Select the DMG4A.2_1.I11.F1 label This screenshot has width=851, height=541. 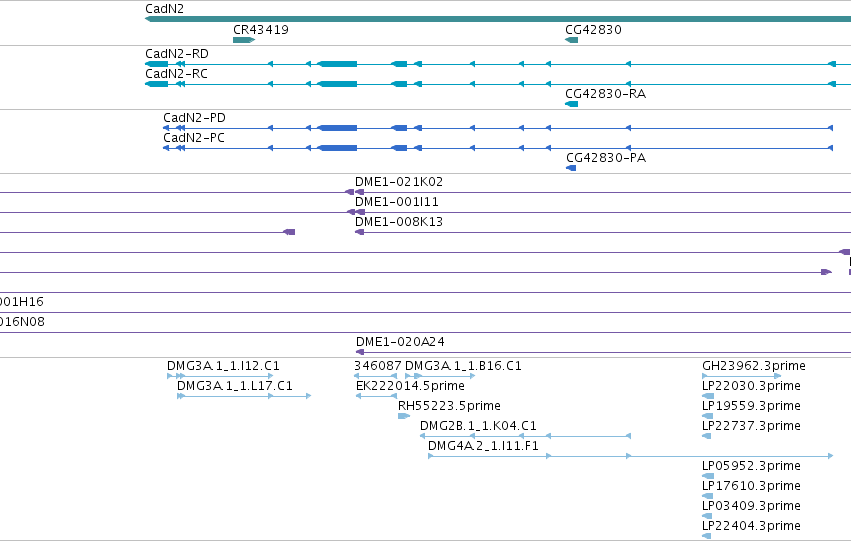point(483,445)
